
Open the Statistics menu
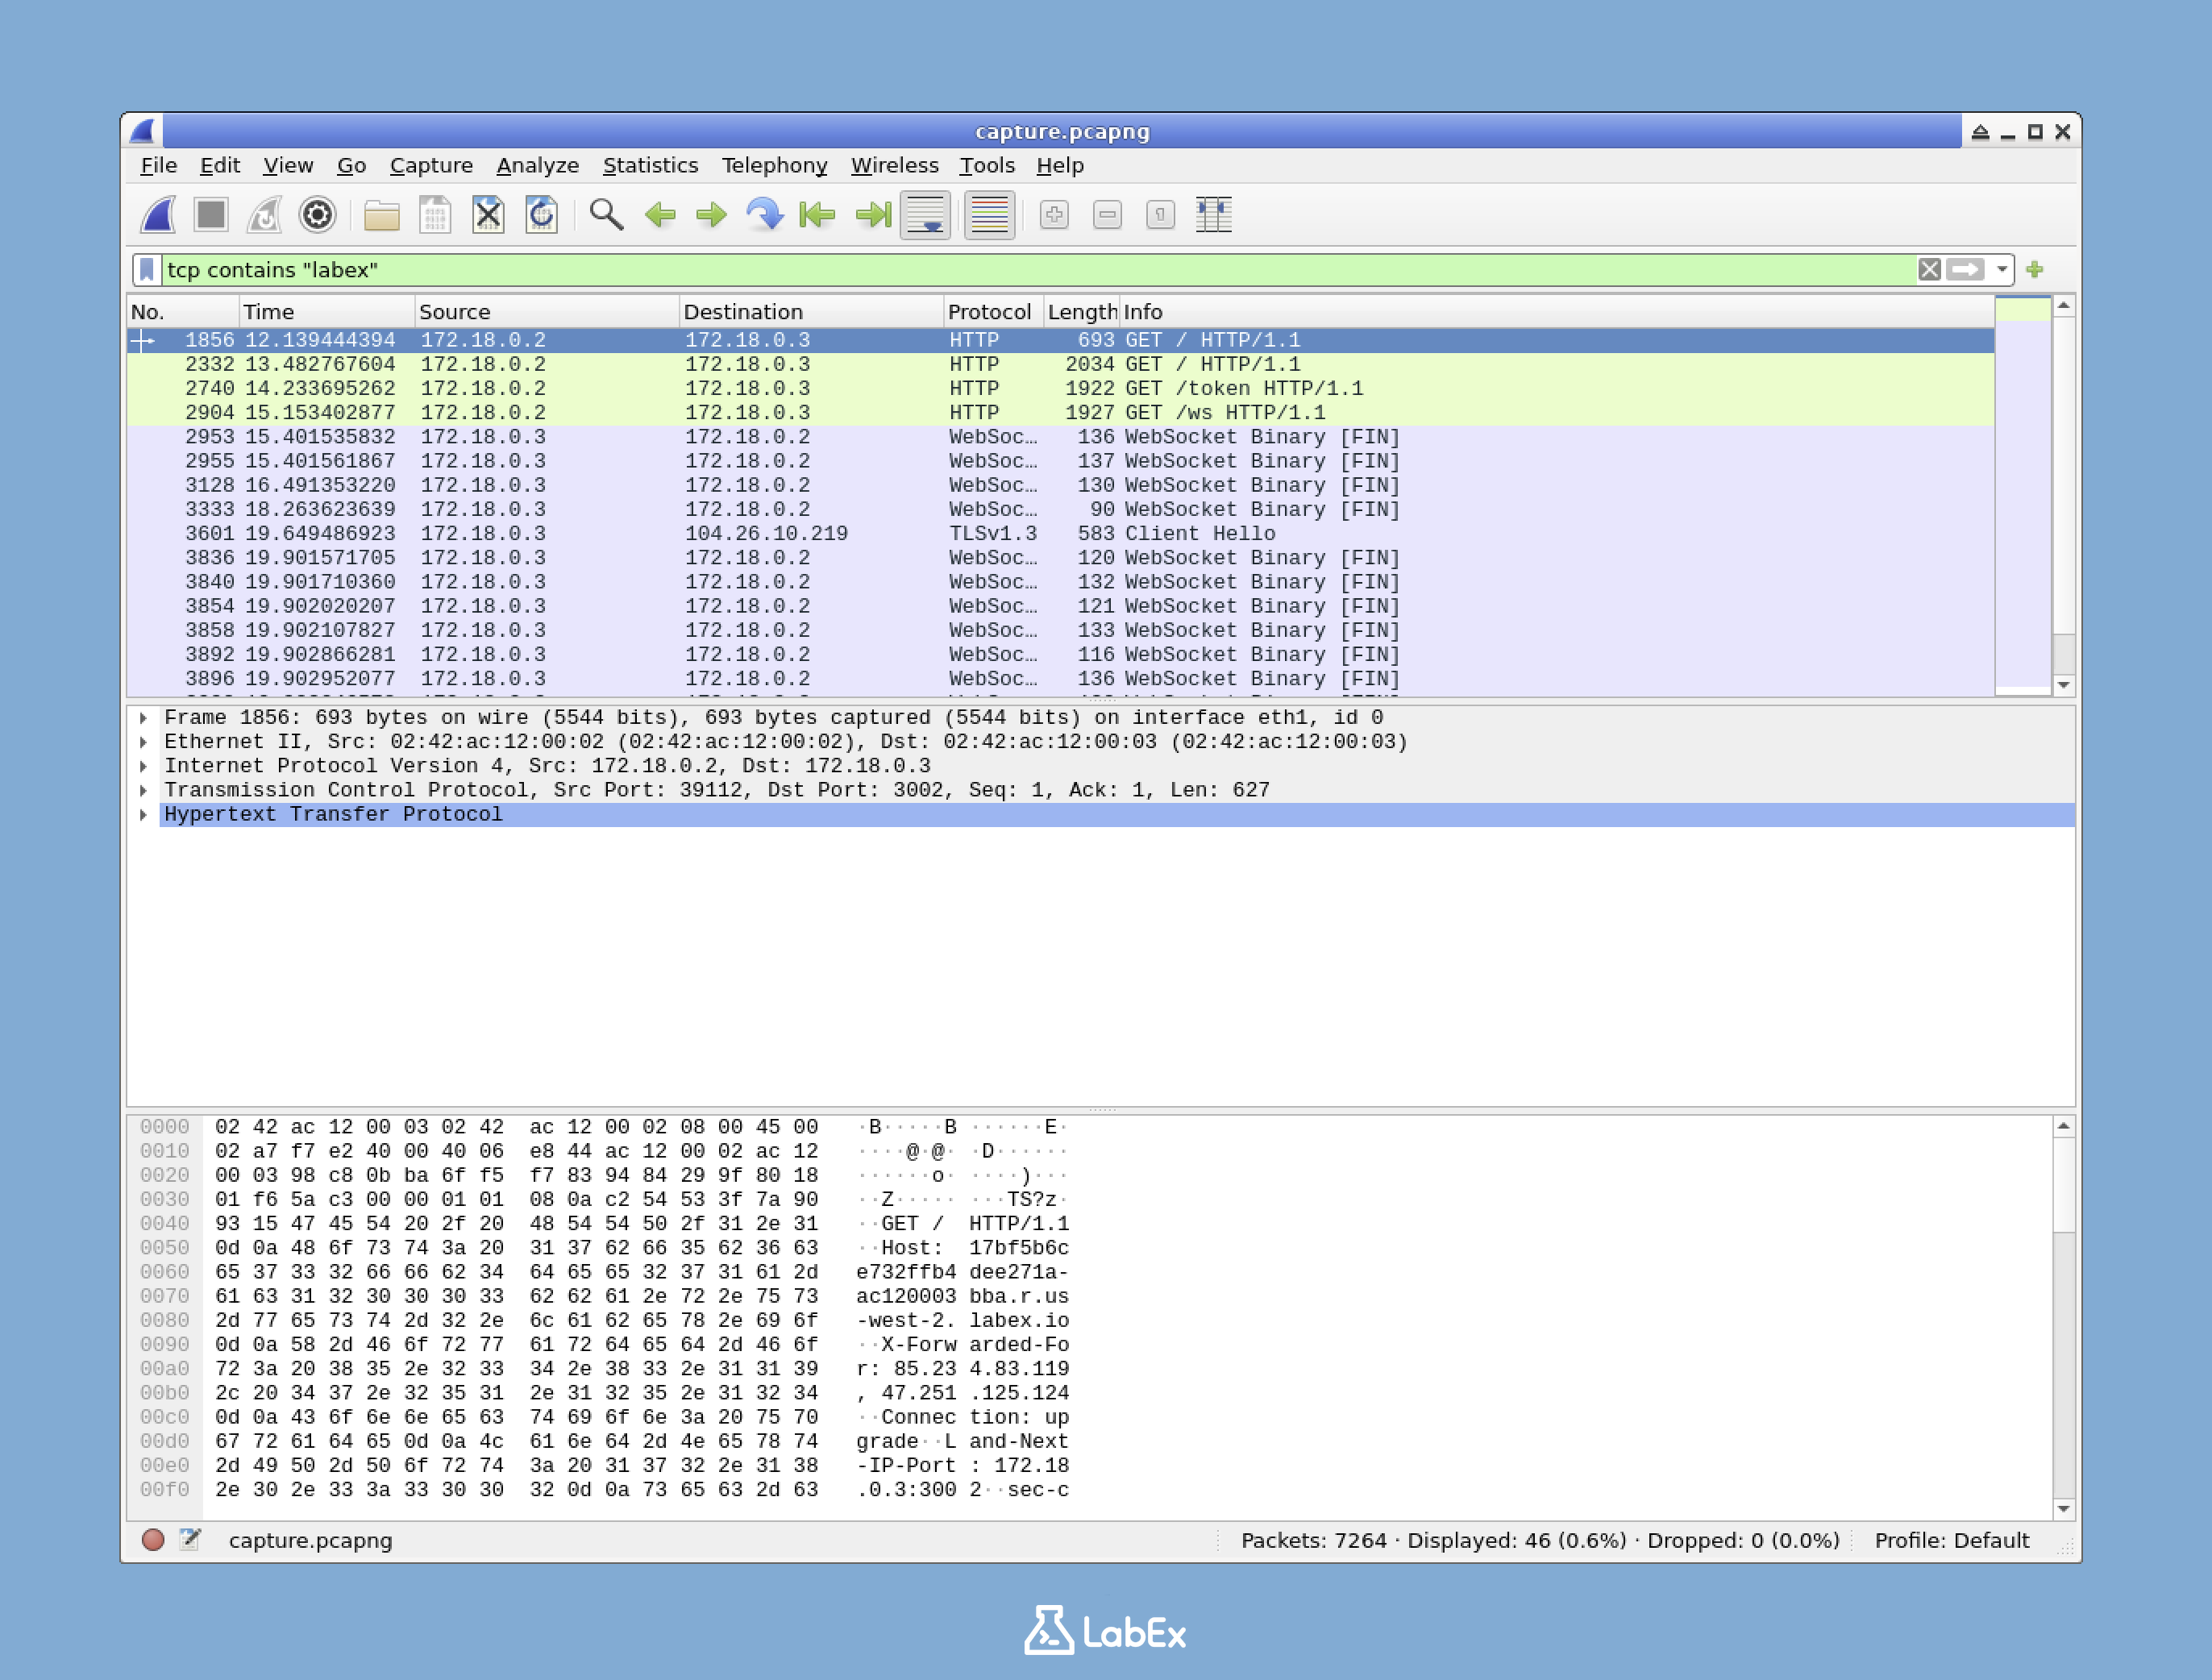click(x=650, y=165)
